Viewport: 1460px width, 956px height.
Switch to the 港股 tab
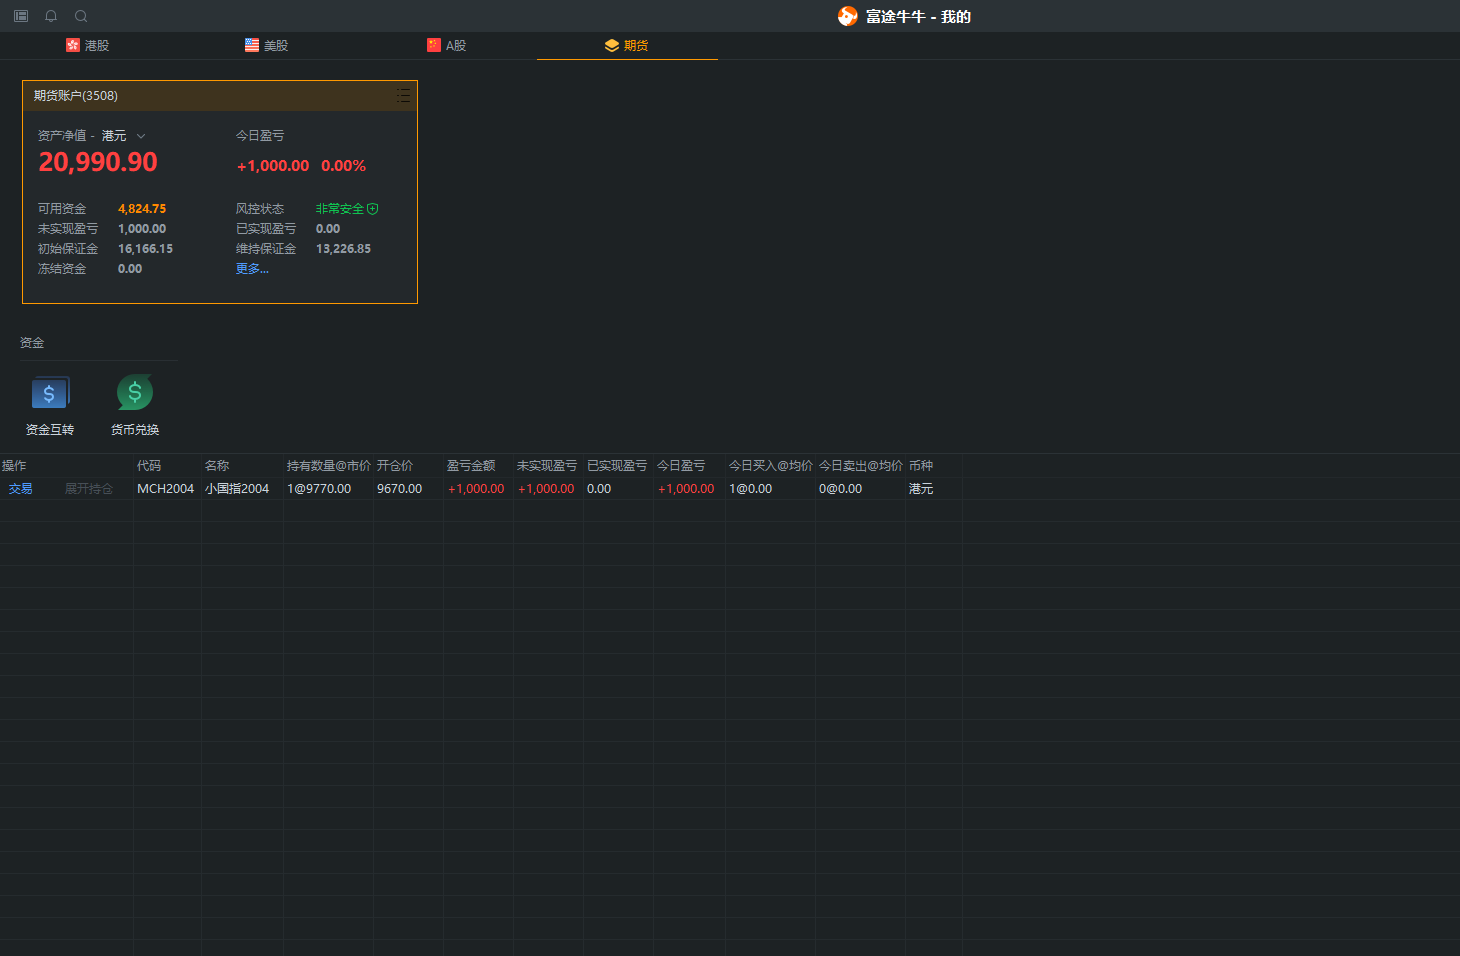[x=88, y=45]
